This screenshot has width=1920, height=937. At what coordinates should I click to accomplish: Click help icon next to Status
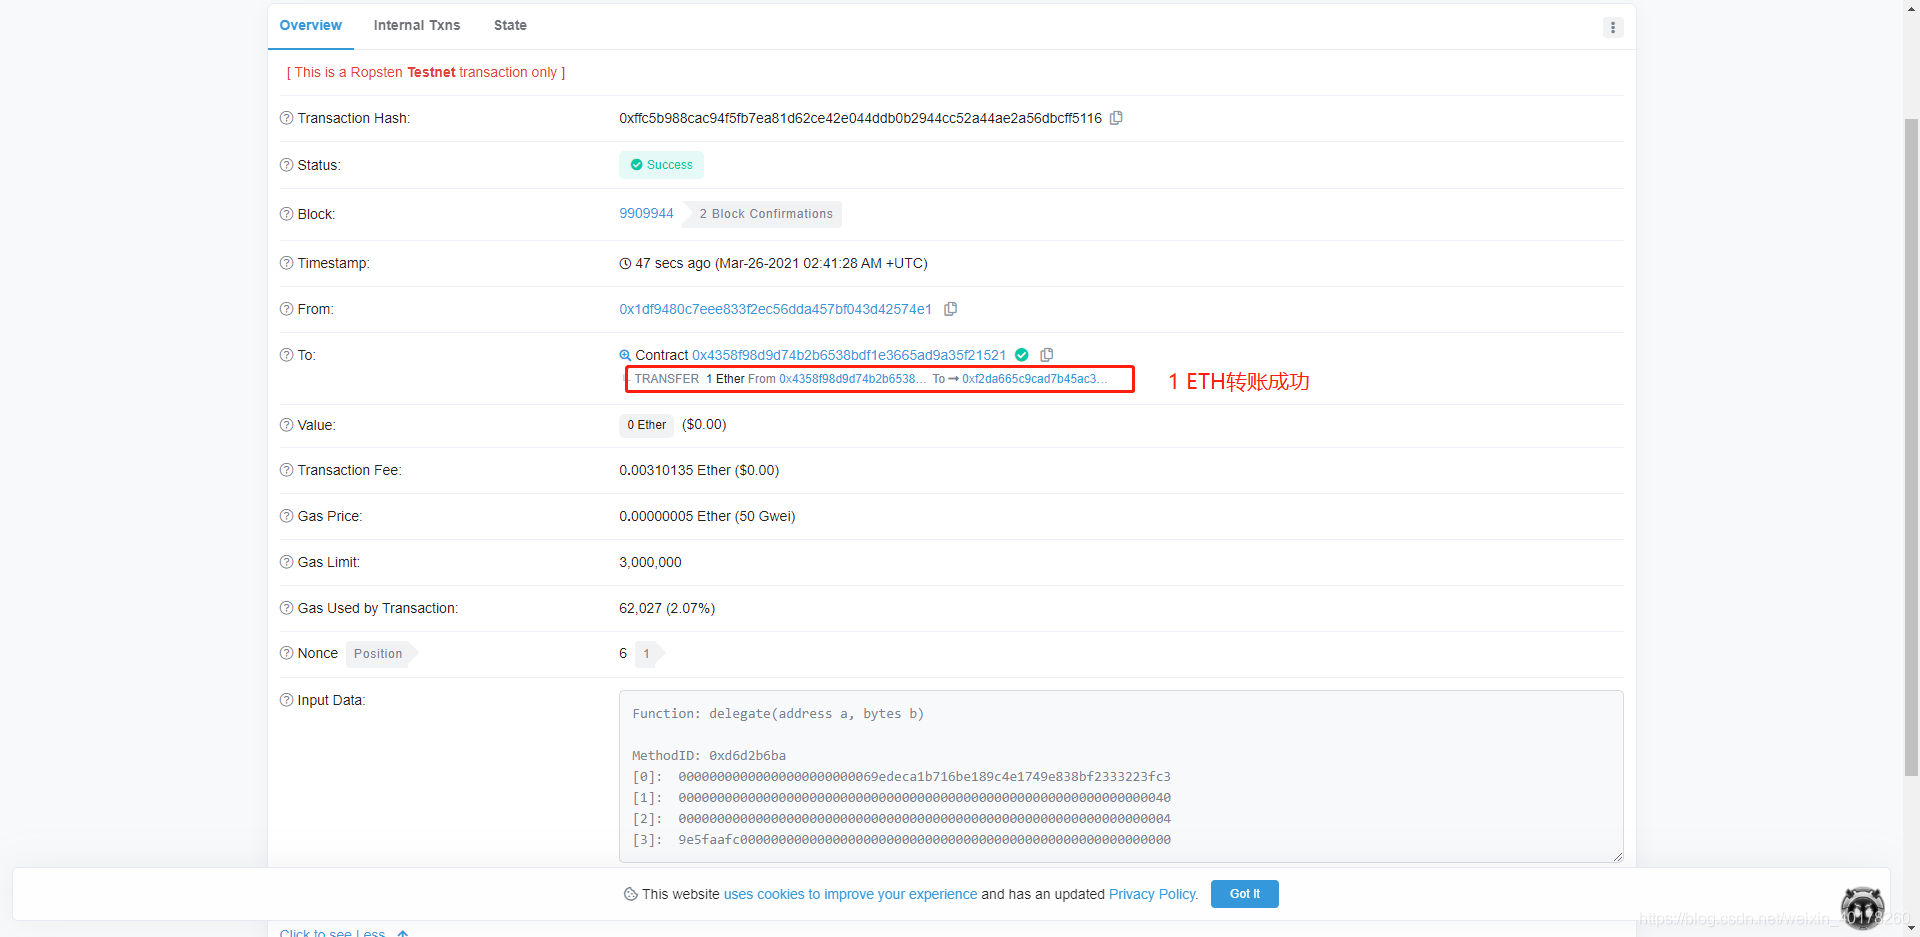[286, 165]
